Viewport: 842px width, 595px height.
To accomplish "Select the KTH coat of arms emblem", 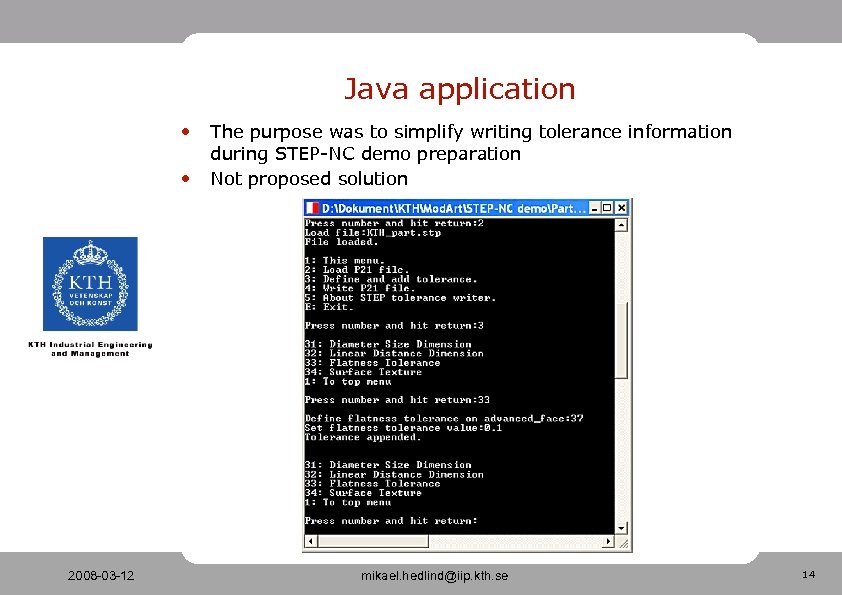I will point(90,283).
